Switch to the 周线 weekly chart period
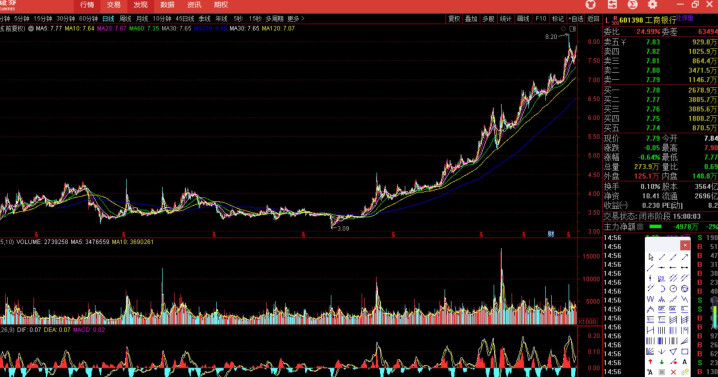This screenshot has height=377, width=718. [125, 19]
